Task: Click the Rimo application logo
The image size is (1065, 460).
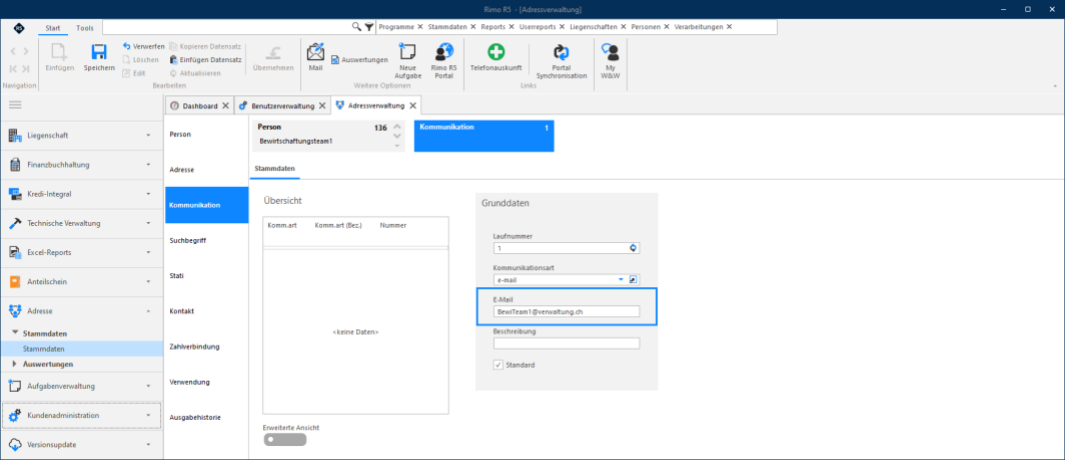Action: [x=18, y=28]
